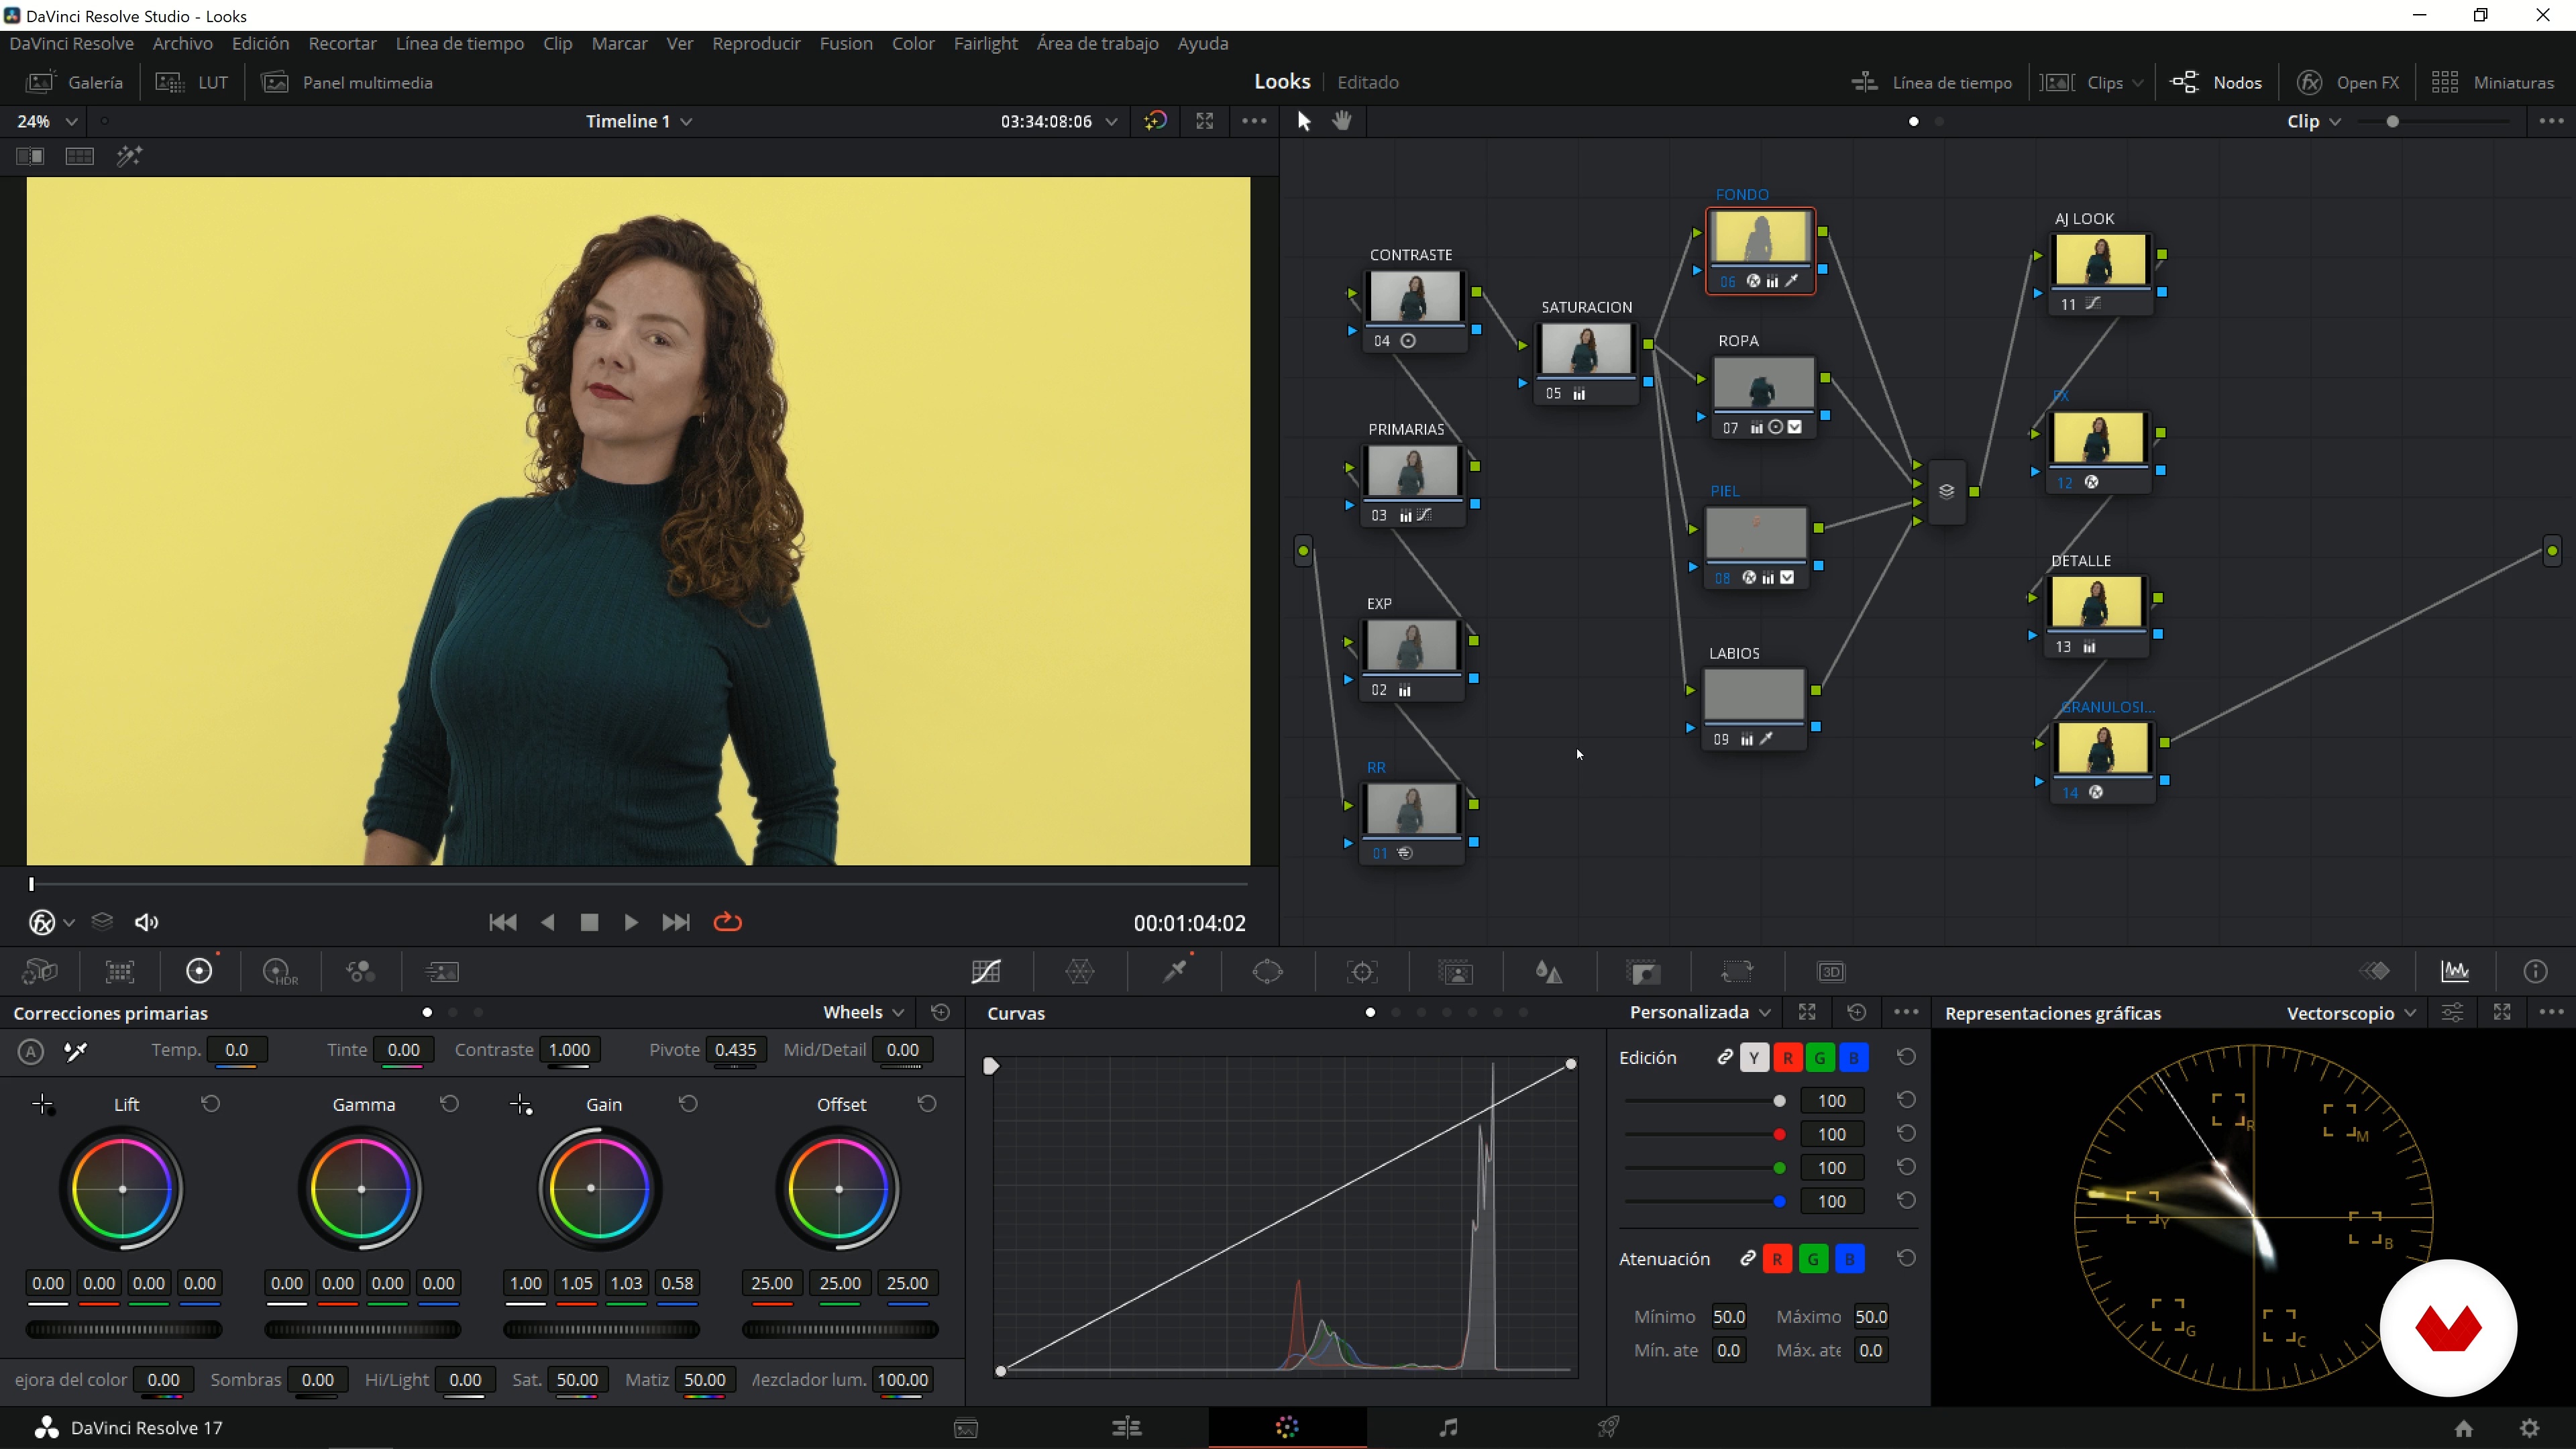Toggle loop playback
The width and height of the screenshot is (2576, 1449).
(727, 922)
